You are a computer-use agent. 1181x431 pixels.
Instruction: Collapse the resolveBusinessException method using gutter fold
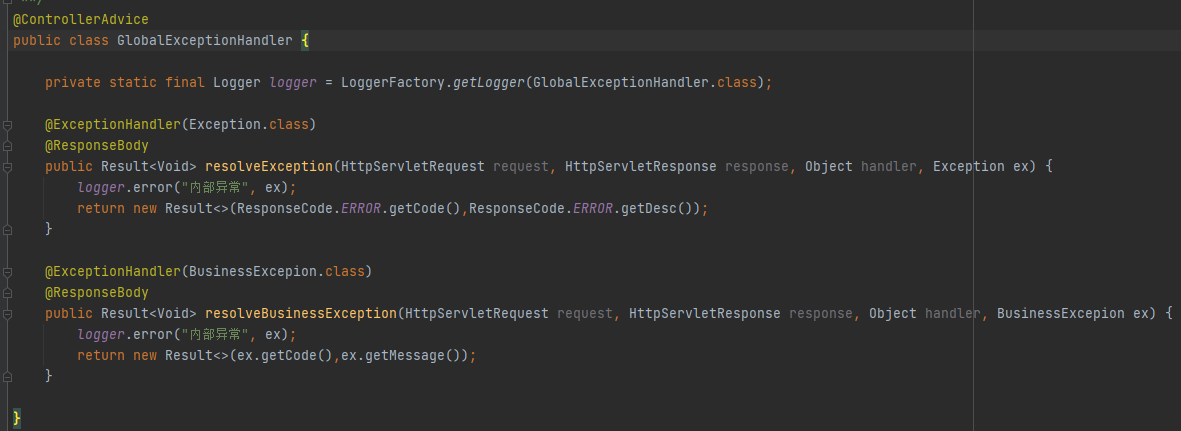click(x=8, y=314)
